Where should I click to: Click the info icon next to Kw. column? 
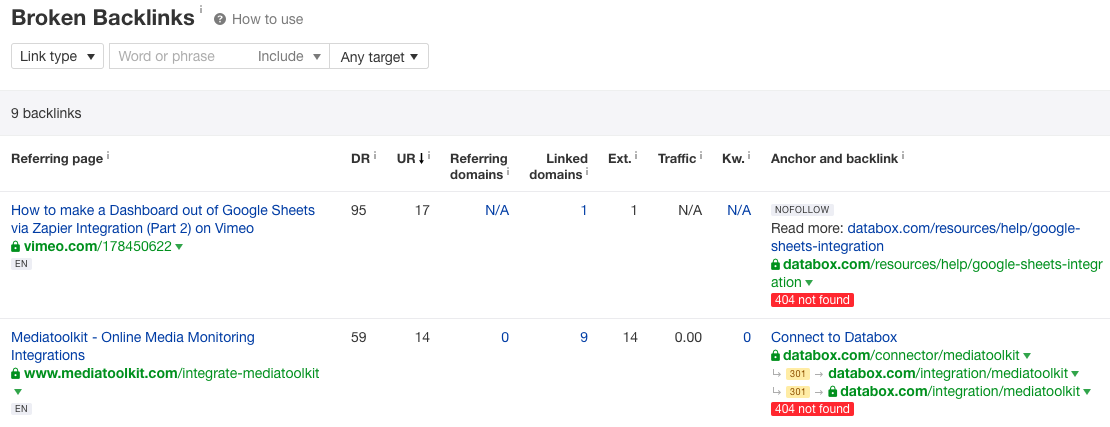[749, 155]
